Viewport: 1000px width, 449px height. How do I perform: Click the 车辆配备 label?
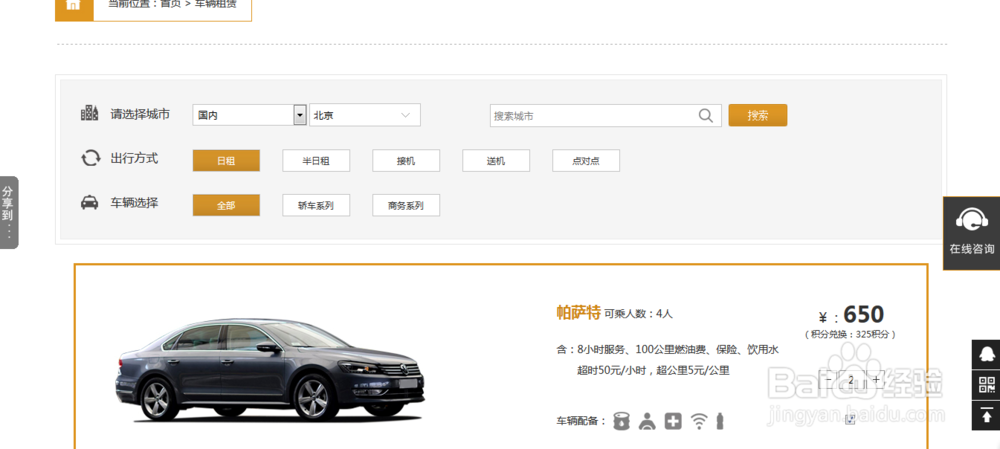point(581,421)
